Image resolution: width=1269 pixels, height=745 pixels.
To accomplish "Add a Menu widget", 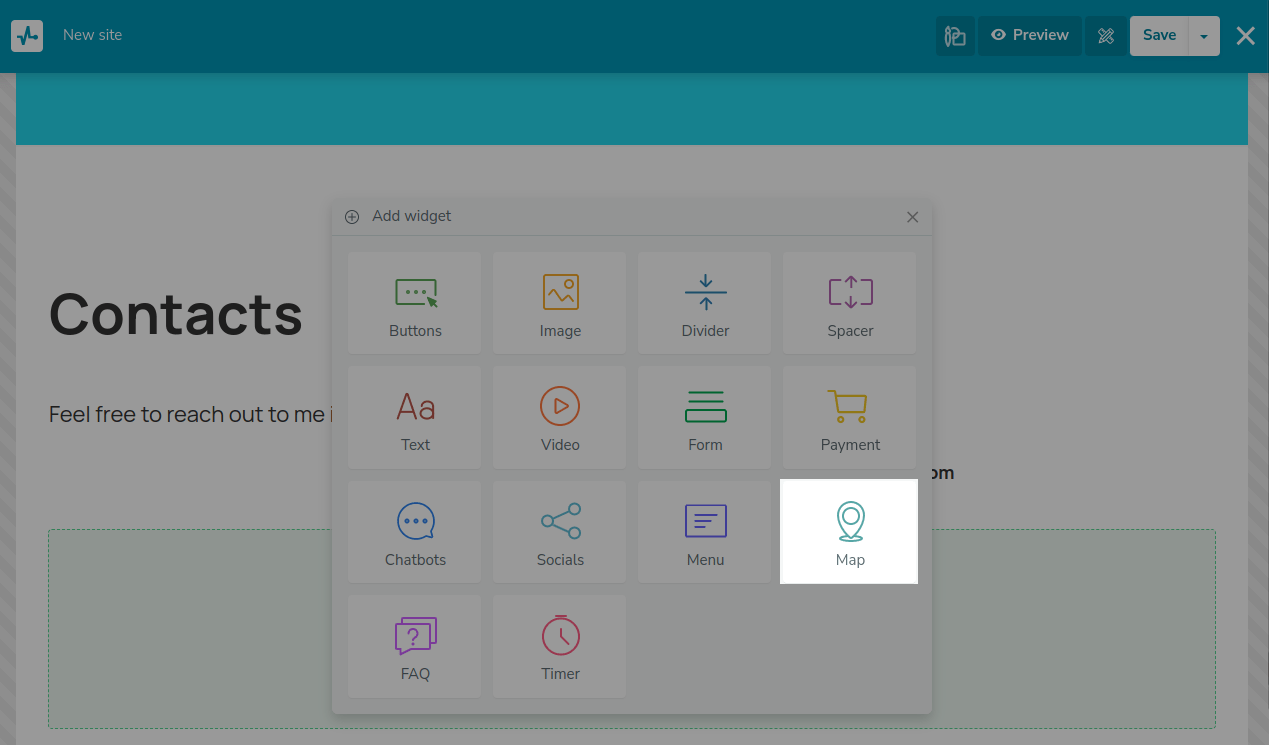I will pyautogui.click(x=705, y=532).
